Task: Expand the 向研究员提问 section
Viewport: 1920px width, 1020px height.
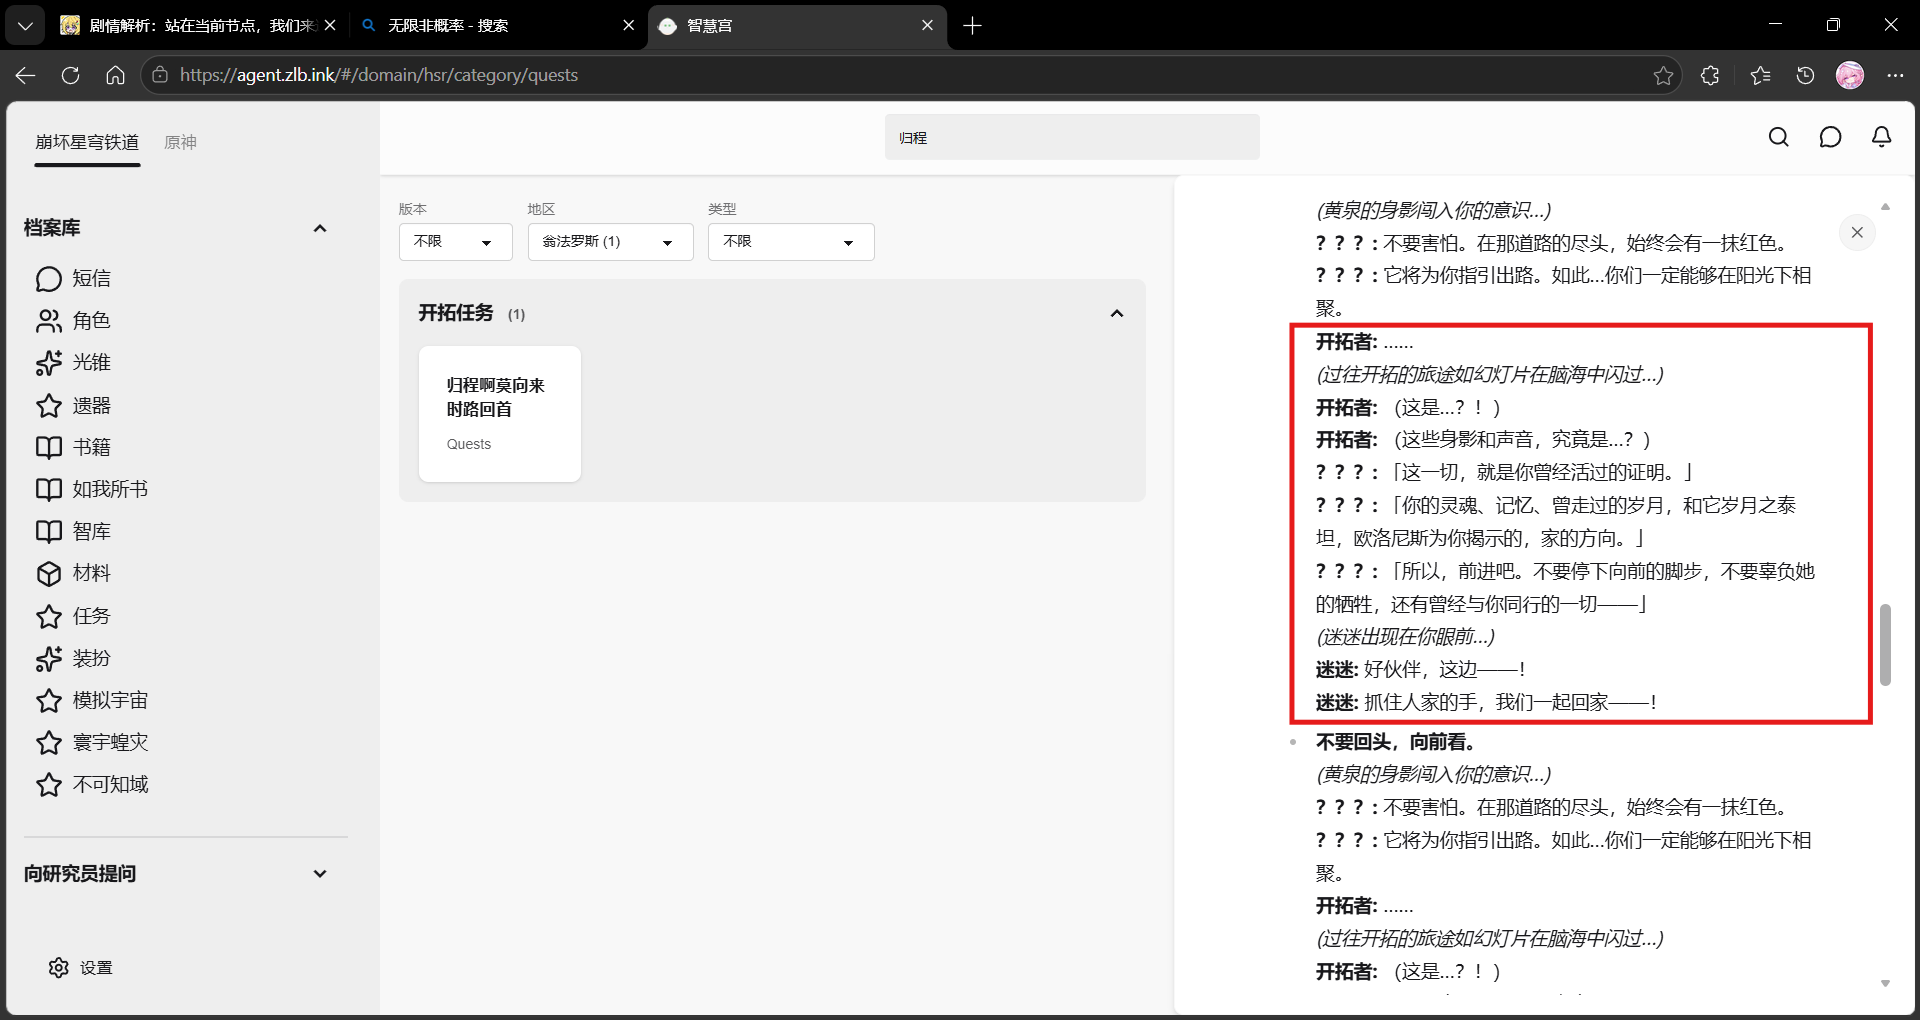Action: (x=320, y=873)
